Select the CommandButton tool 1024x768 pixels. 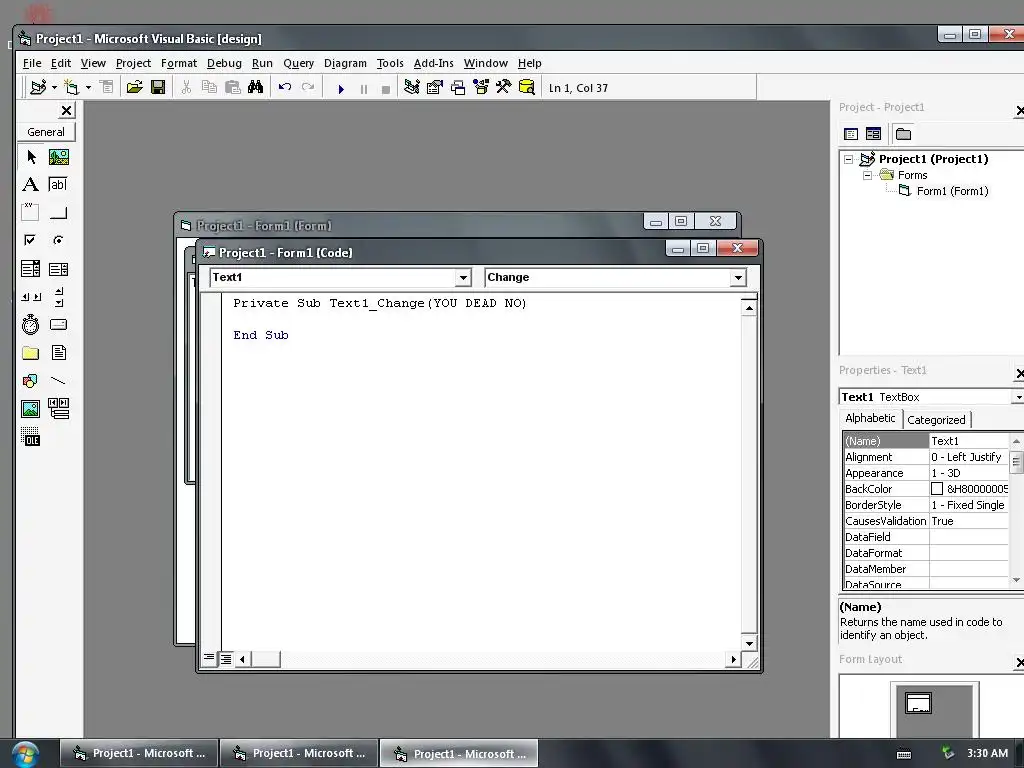point(59,212)
